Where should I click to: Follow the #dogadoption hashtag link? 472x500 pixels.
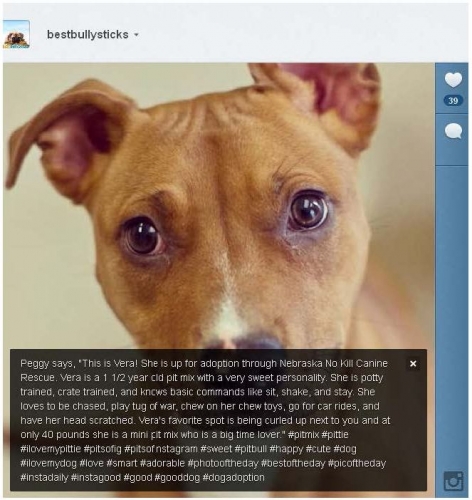pyautogui.click(x=233, y=477)
